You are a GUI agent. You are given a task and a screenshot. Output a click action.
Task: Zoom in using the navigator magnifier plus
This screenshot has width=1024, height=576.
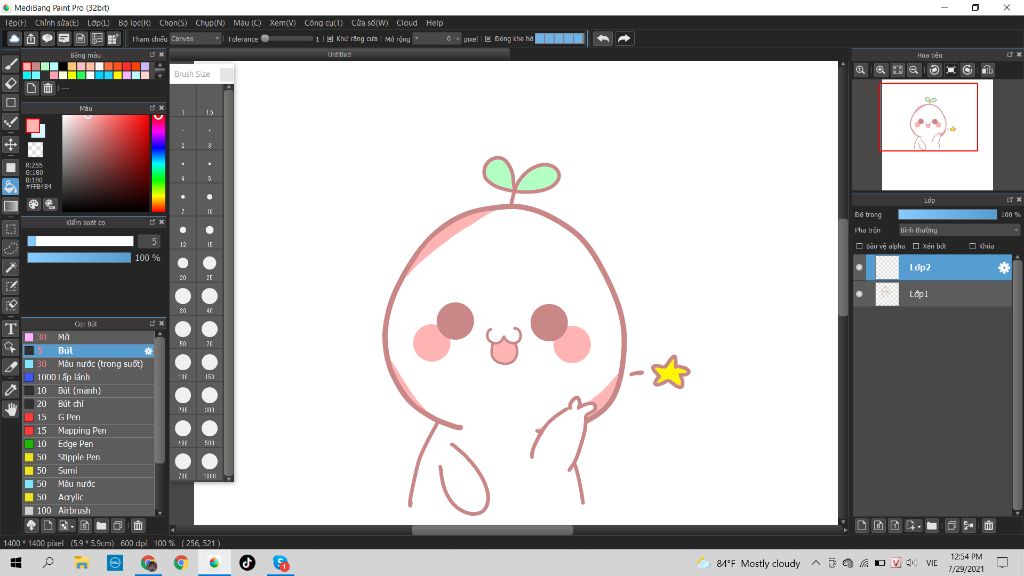[x=880, y=70]
